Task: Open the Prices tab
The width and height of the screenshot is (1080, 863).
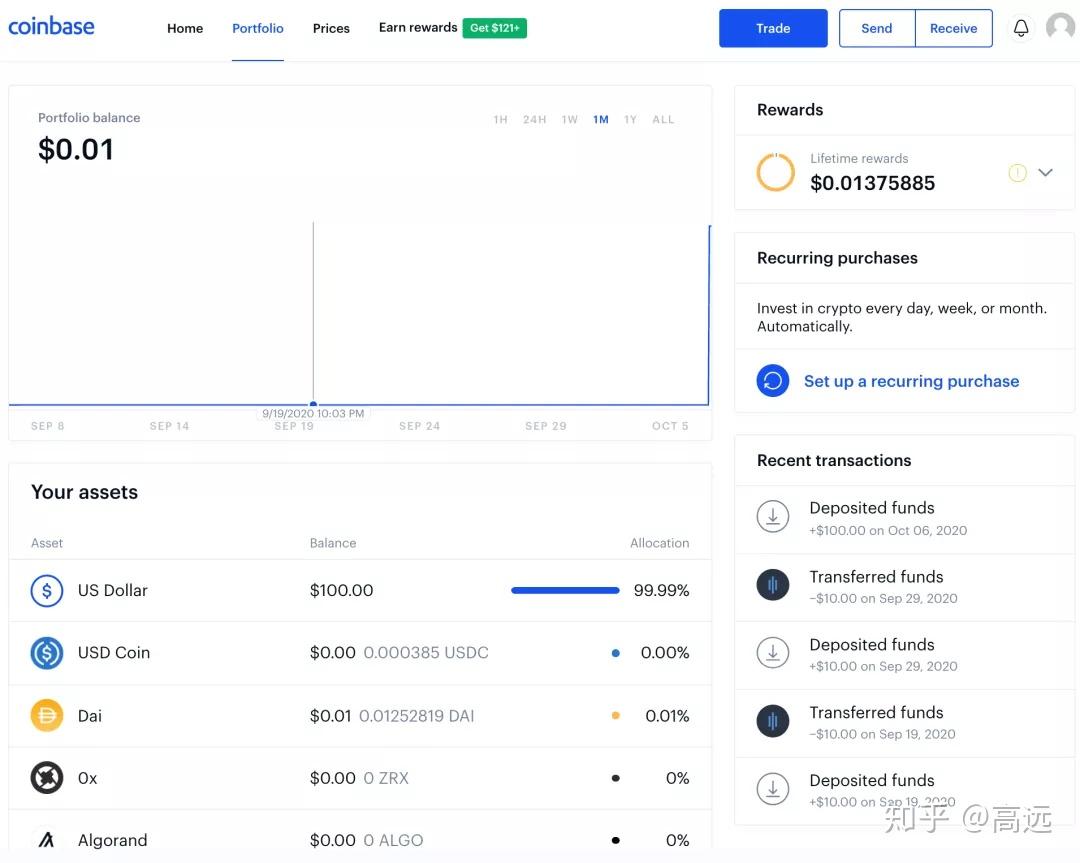Action: (331, 28)
